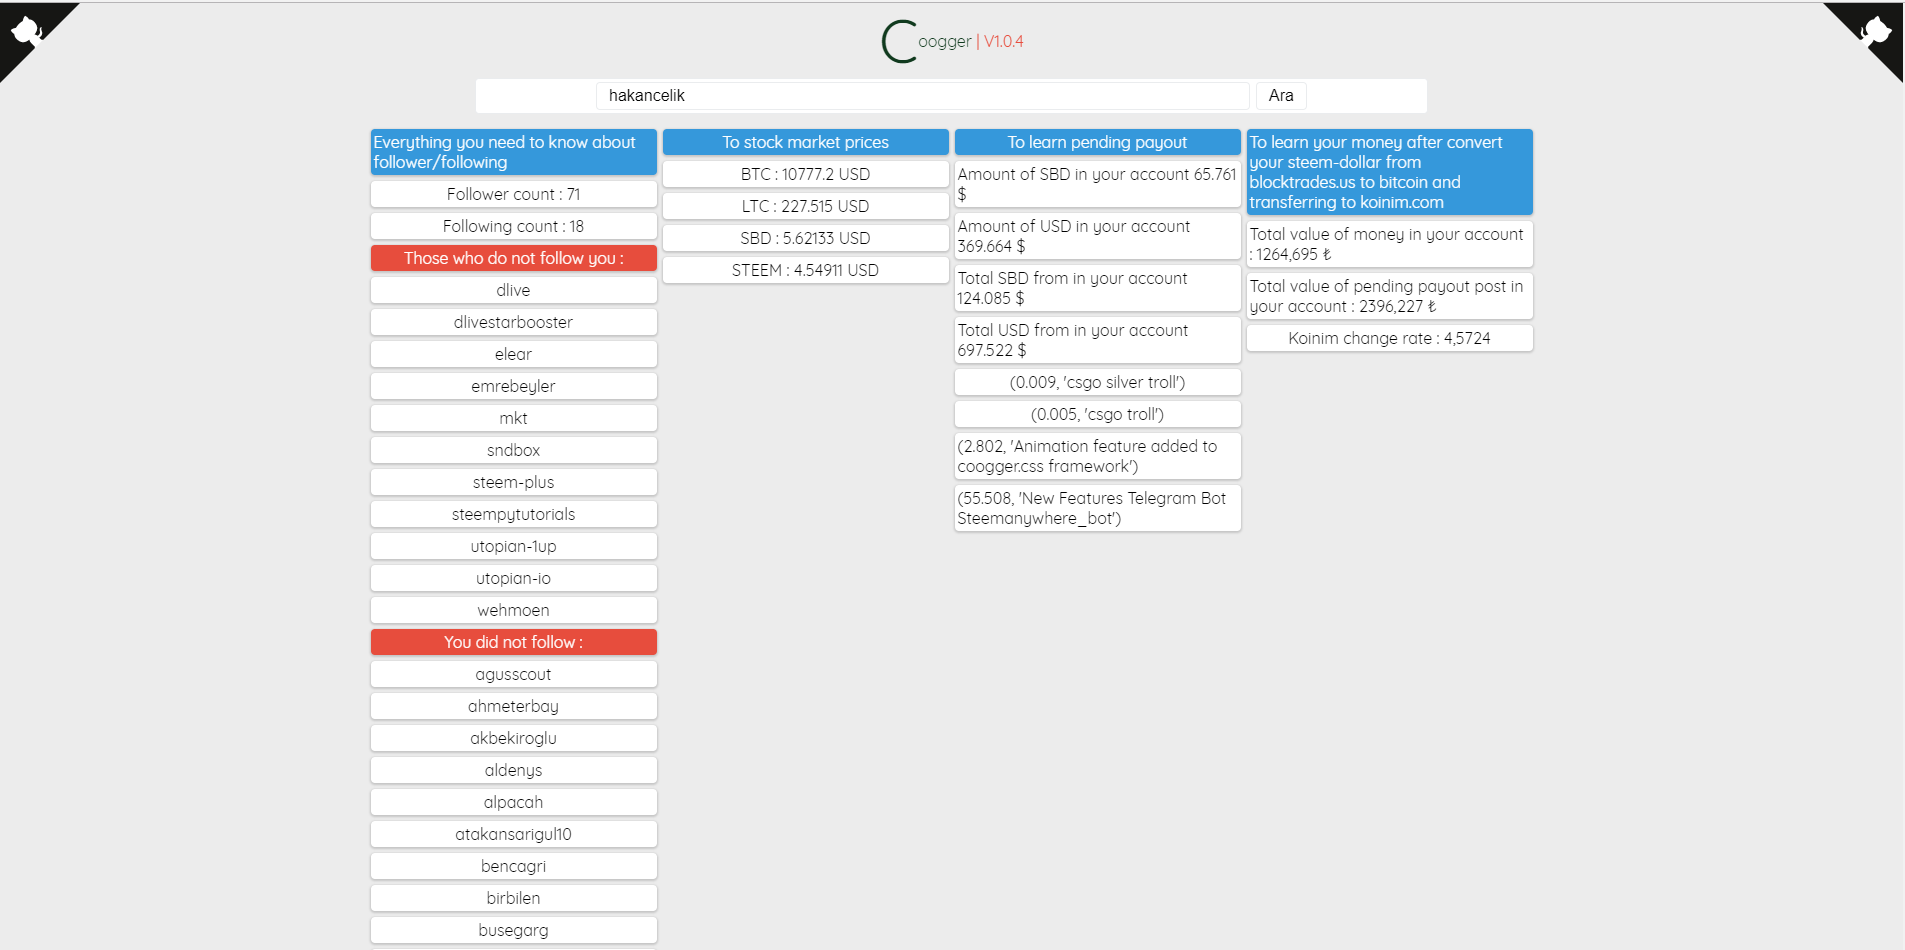The width and height of the screenshot is (1905, 950).
Task: Click the STEEM : 4.54911 USD price row
Action: (806, 270)
